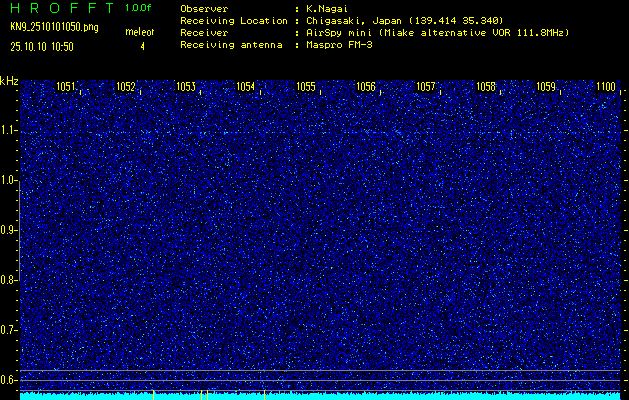Click the 1058 time tick label

point(486,87)
